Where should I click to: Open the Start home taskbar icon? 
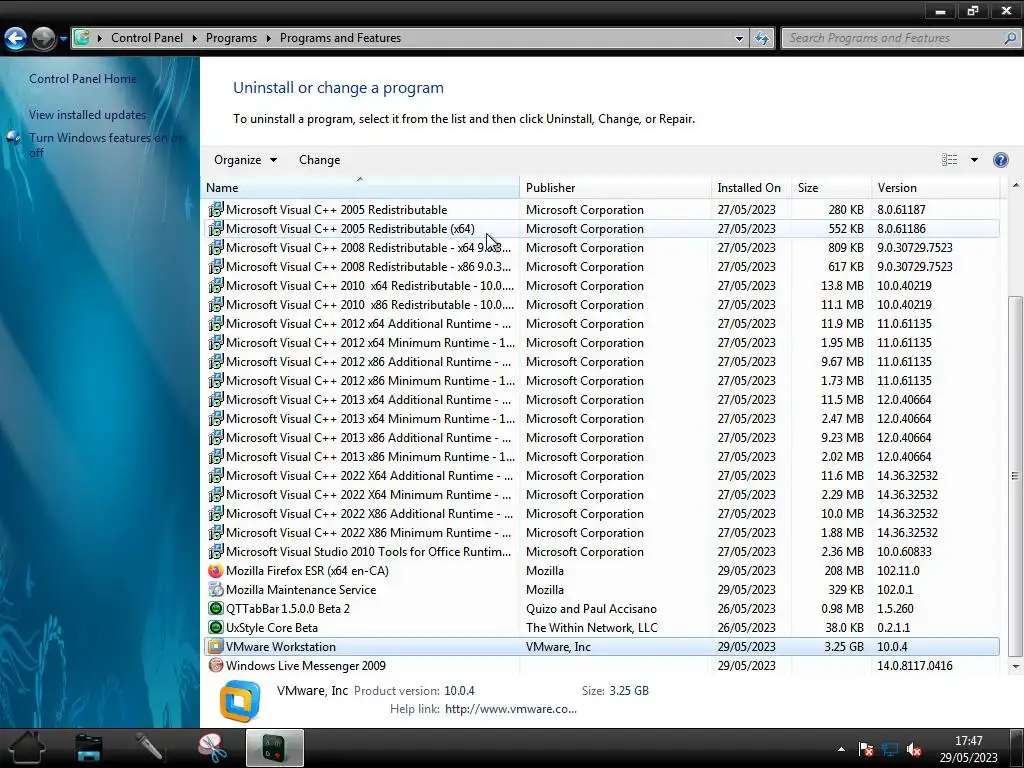pos(27,748)
